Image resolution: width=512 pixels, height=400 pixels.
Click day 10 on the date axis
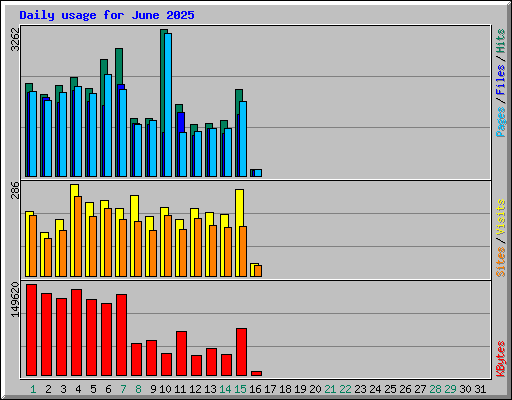point(165,389)
